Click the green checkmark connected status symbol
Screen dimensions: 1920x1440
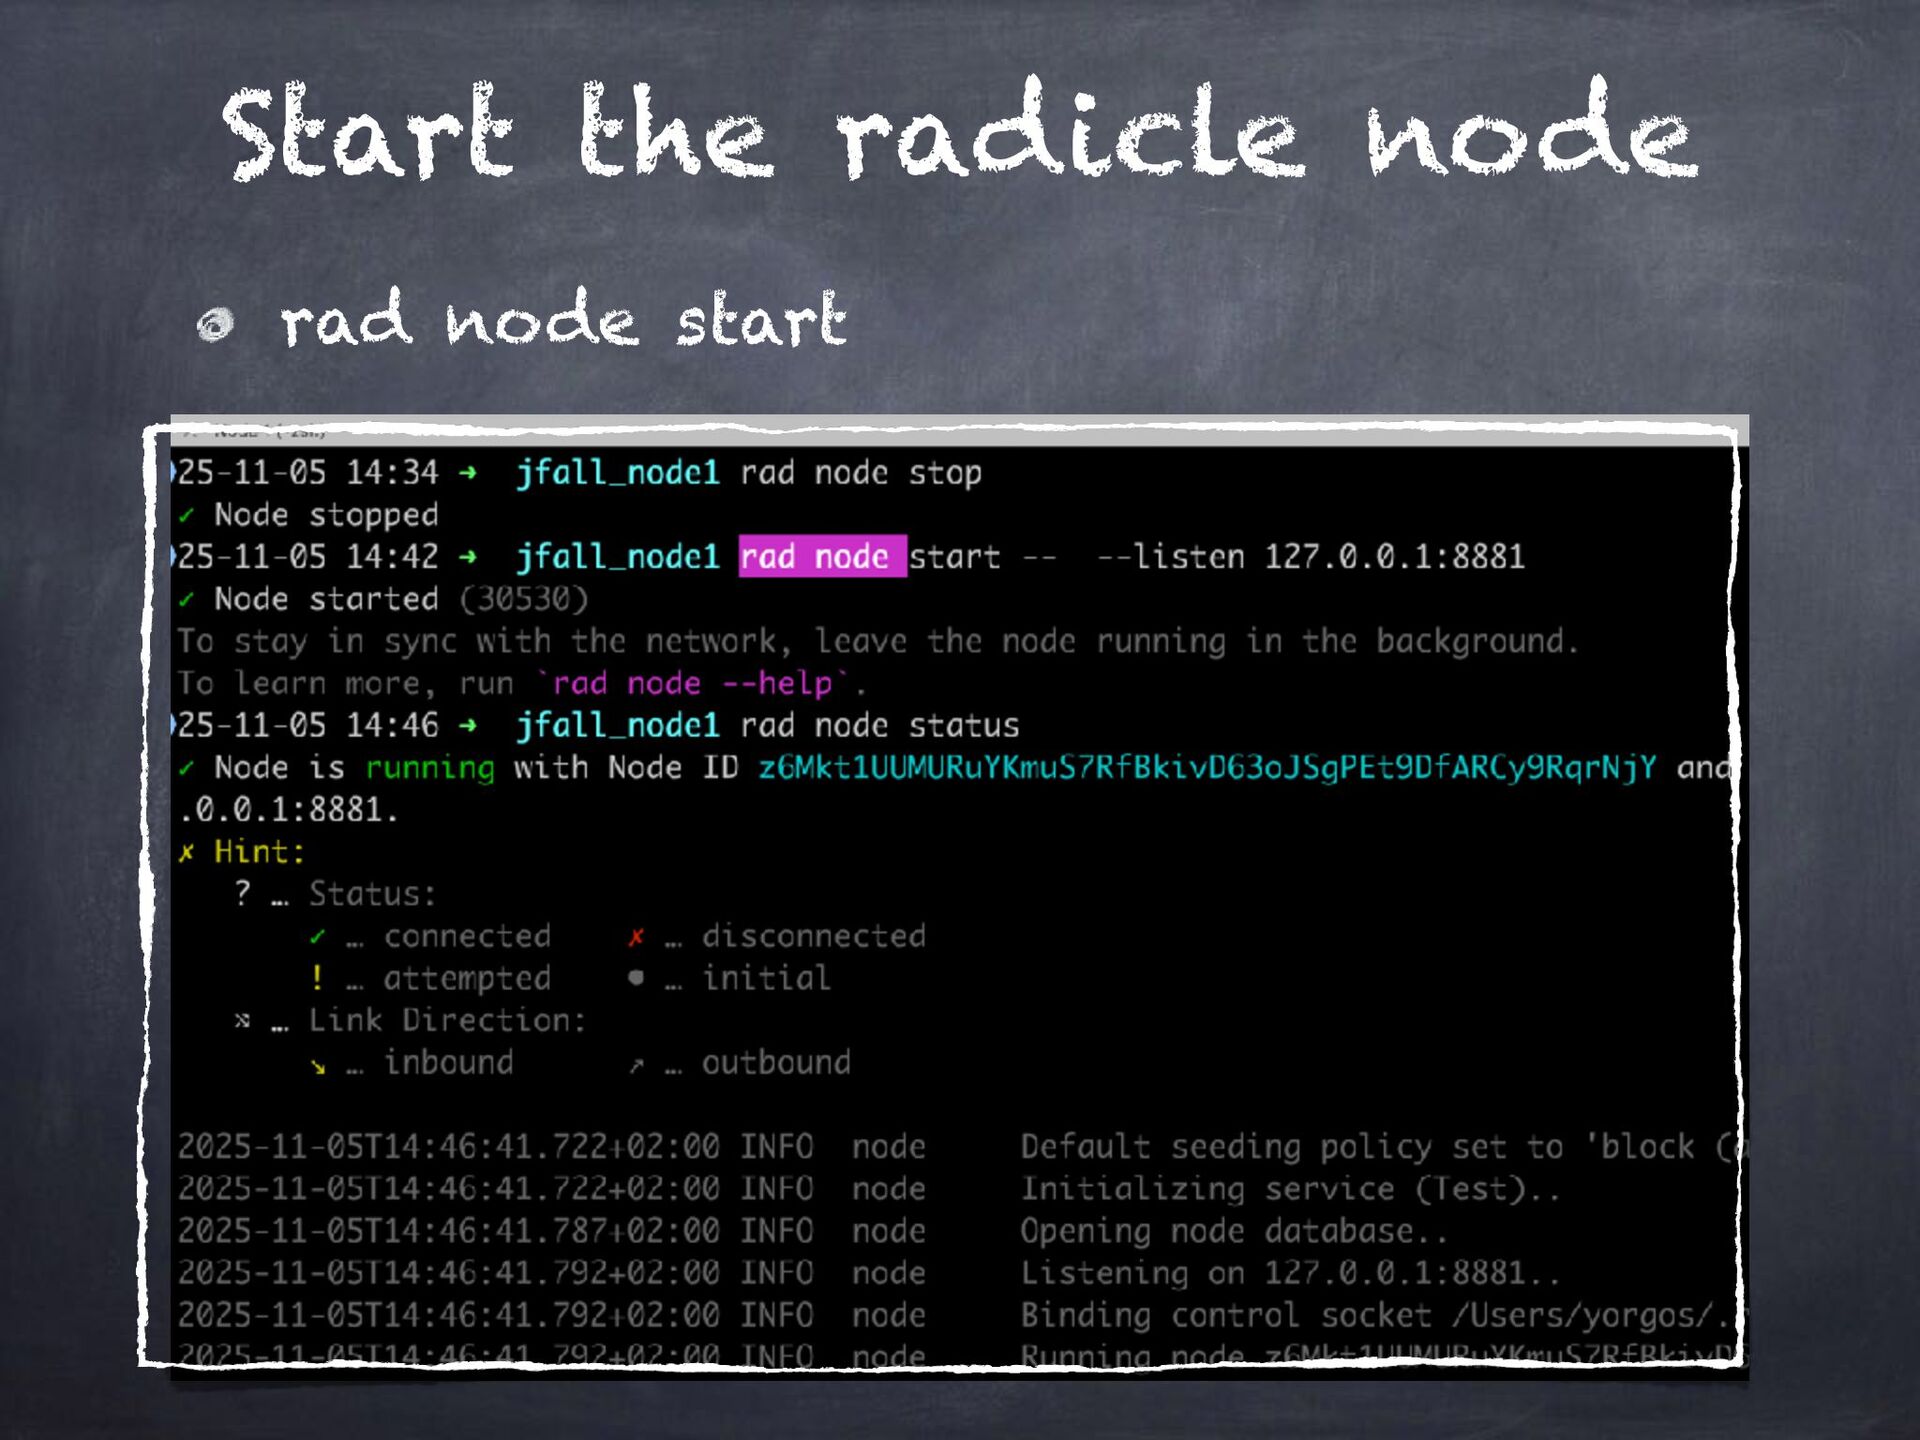point(317,937)
